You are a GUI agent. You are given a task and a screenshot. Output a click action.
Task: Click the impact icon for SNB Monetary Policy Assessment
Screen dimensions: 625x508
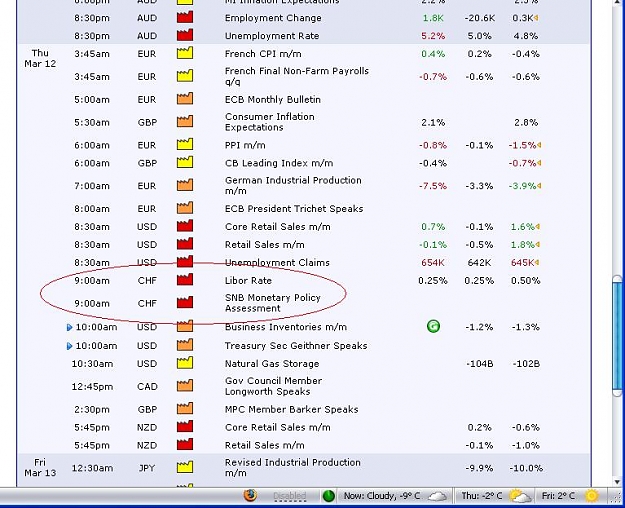tap(185, 302)
